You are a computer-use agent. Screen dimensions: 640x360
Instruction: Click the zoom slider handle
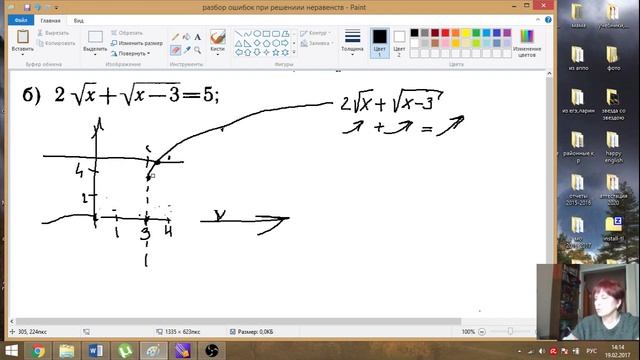point(510,331)
